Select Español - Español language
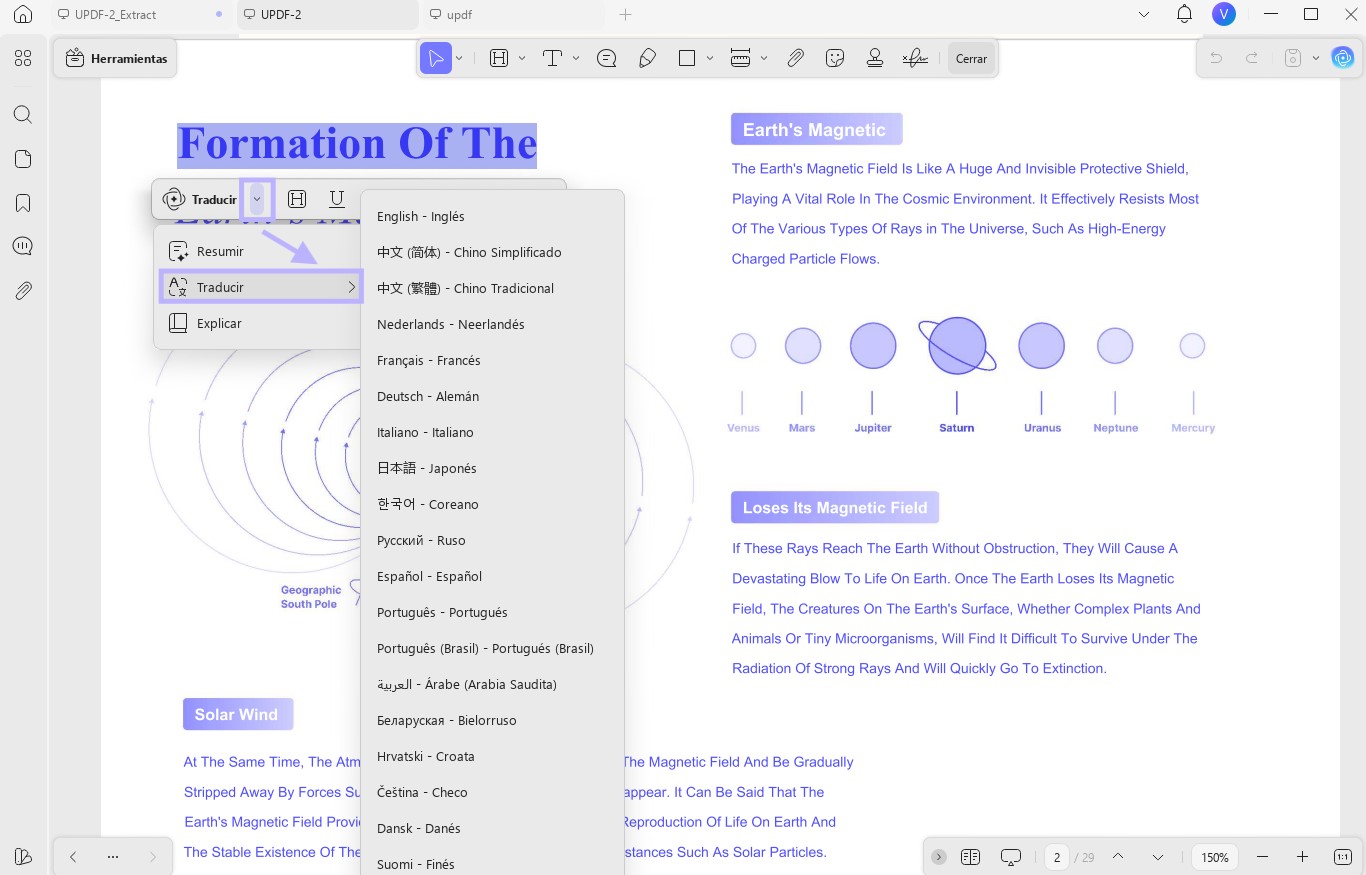This screenshot has height=875, width=1366. click(492, 576)
